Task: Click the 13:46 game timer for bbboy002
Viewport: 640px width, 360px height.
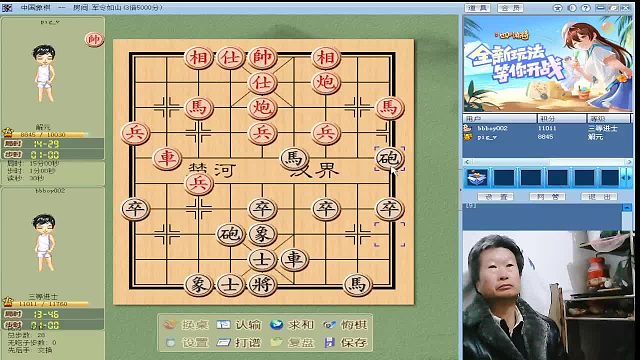Action: pos(46,314)
